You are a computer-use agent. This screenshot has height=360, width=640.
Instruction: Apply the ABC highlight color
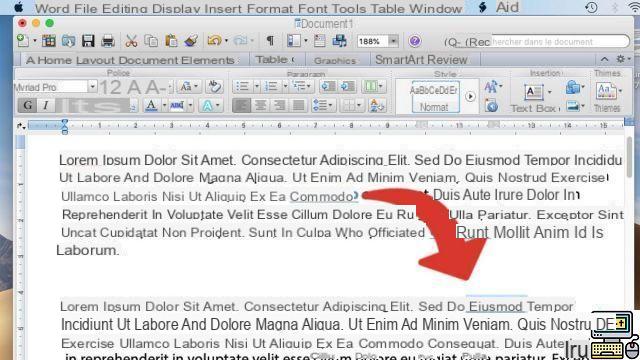click(177, 106)
